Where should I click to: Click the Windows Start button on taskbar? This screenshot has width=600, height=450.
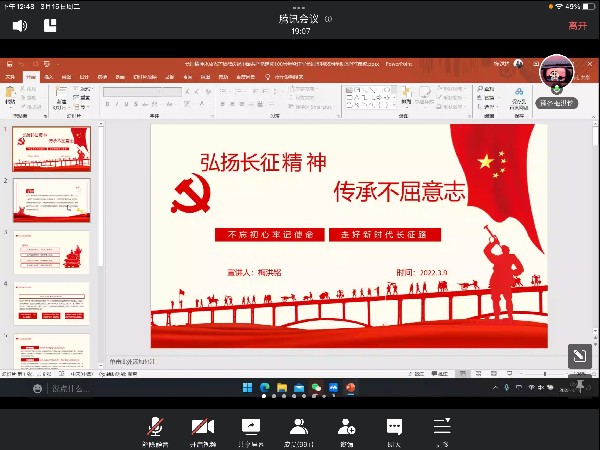click(247, 388)
